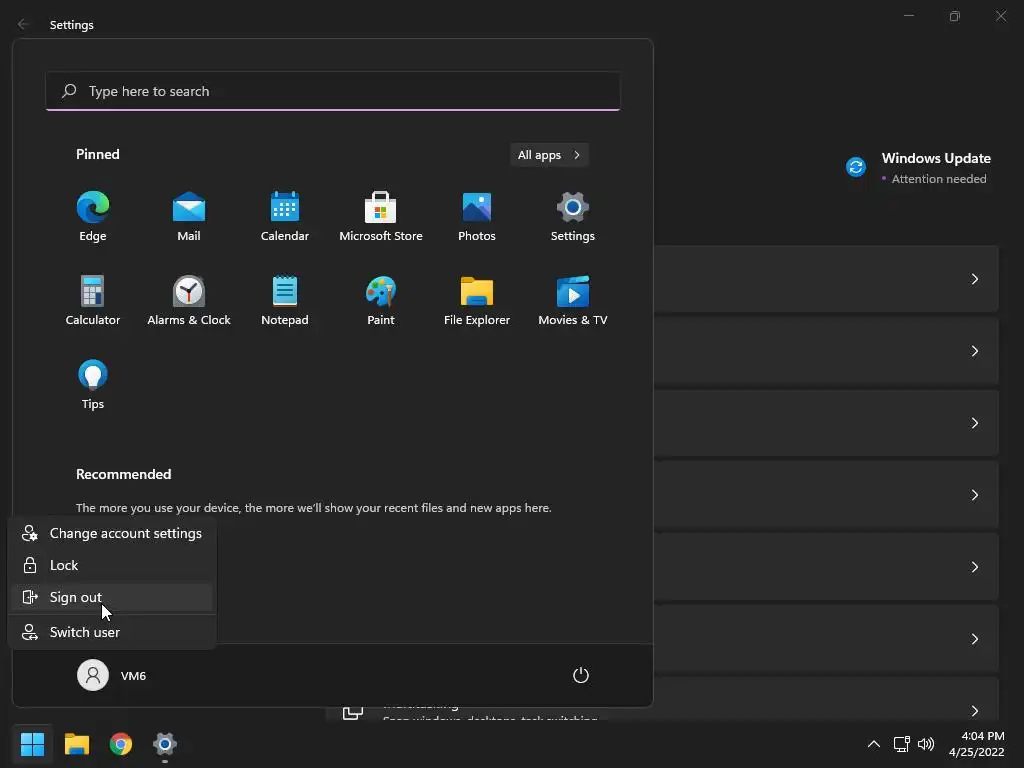The height and width of the screenshot is (768, 1024).
Task: Select Sign out
Action: point(112,598)
